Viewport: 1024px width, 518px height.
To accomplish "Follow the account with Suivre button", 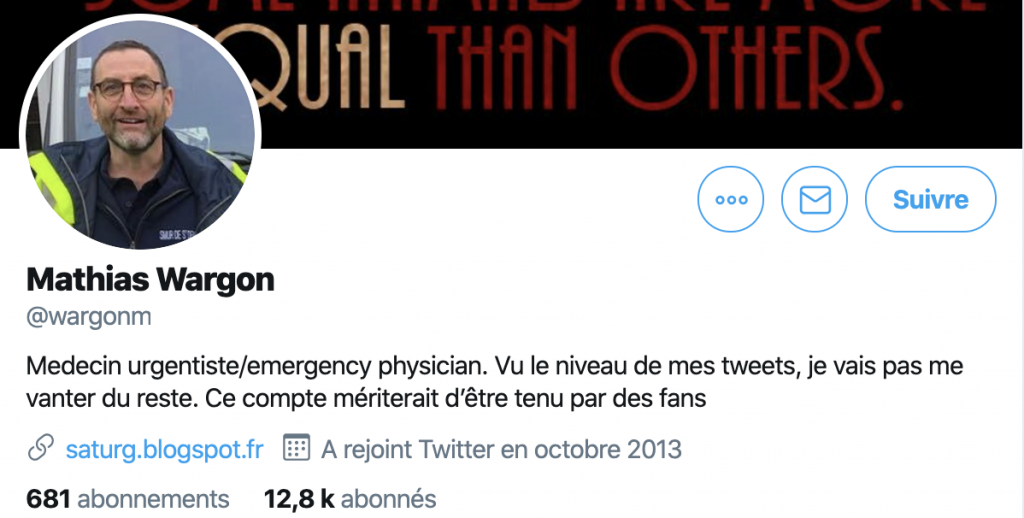I will click(931, 199).
